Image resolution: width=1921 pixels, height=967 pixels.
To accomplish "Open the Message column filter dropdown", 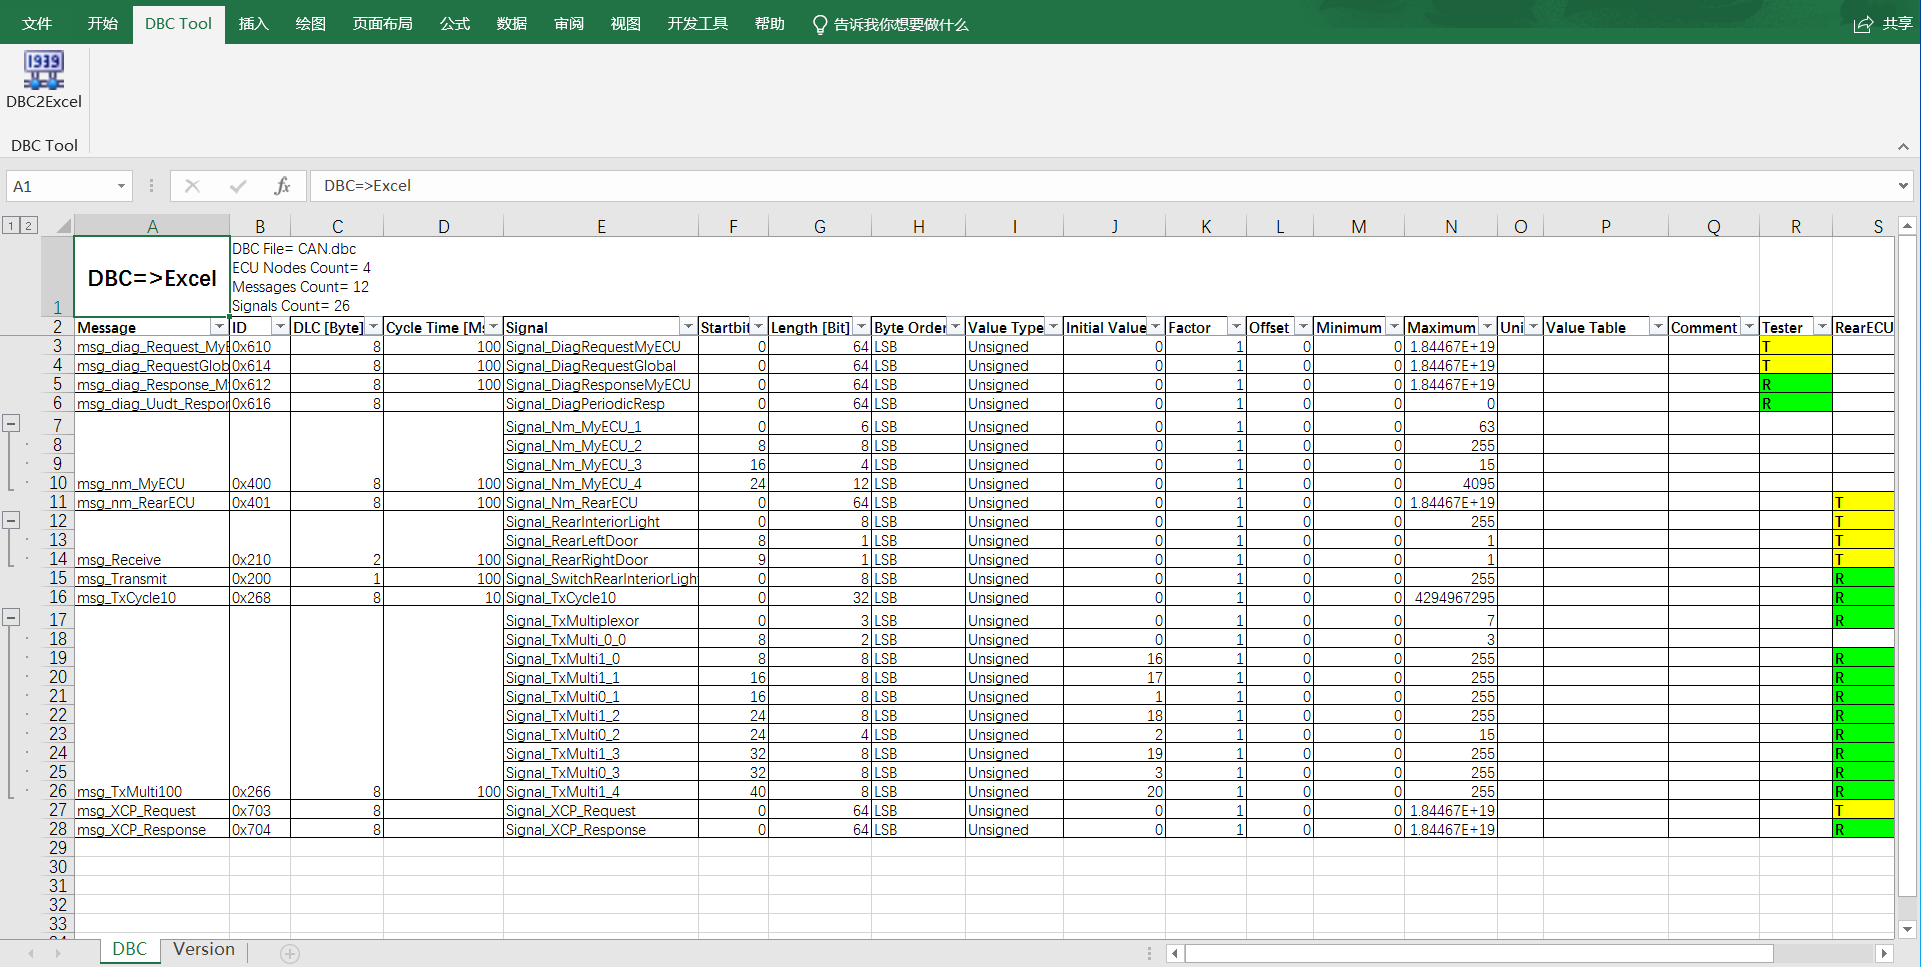I will pyautogui.click(x=219, y=327).
